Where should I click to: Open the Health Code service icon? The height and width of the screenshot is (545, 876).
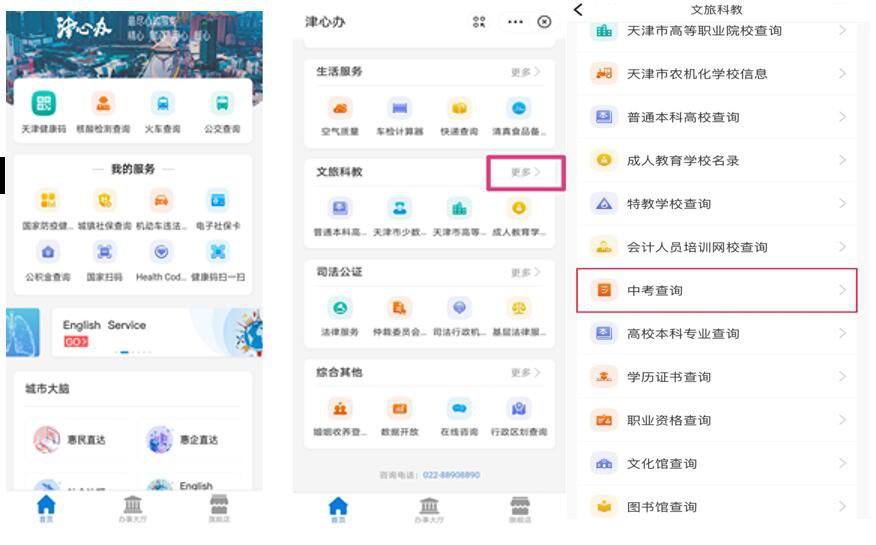point(161,252)
